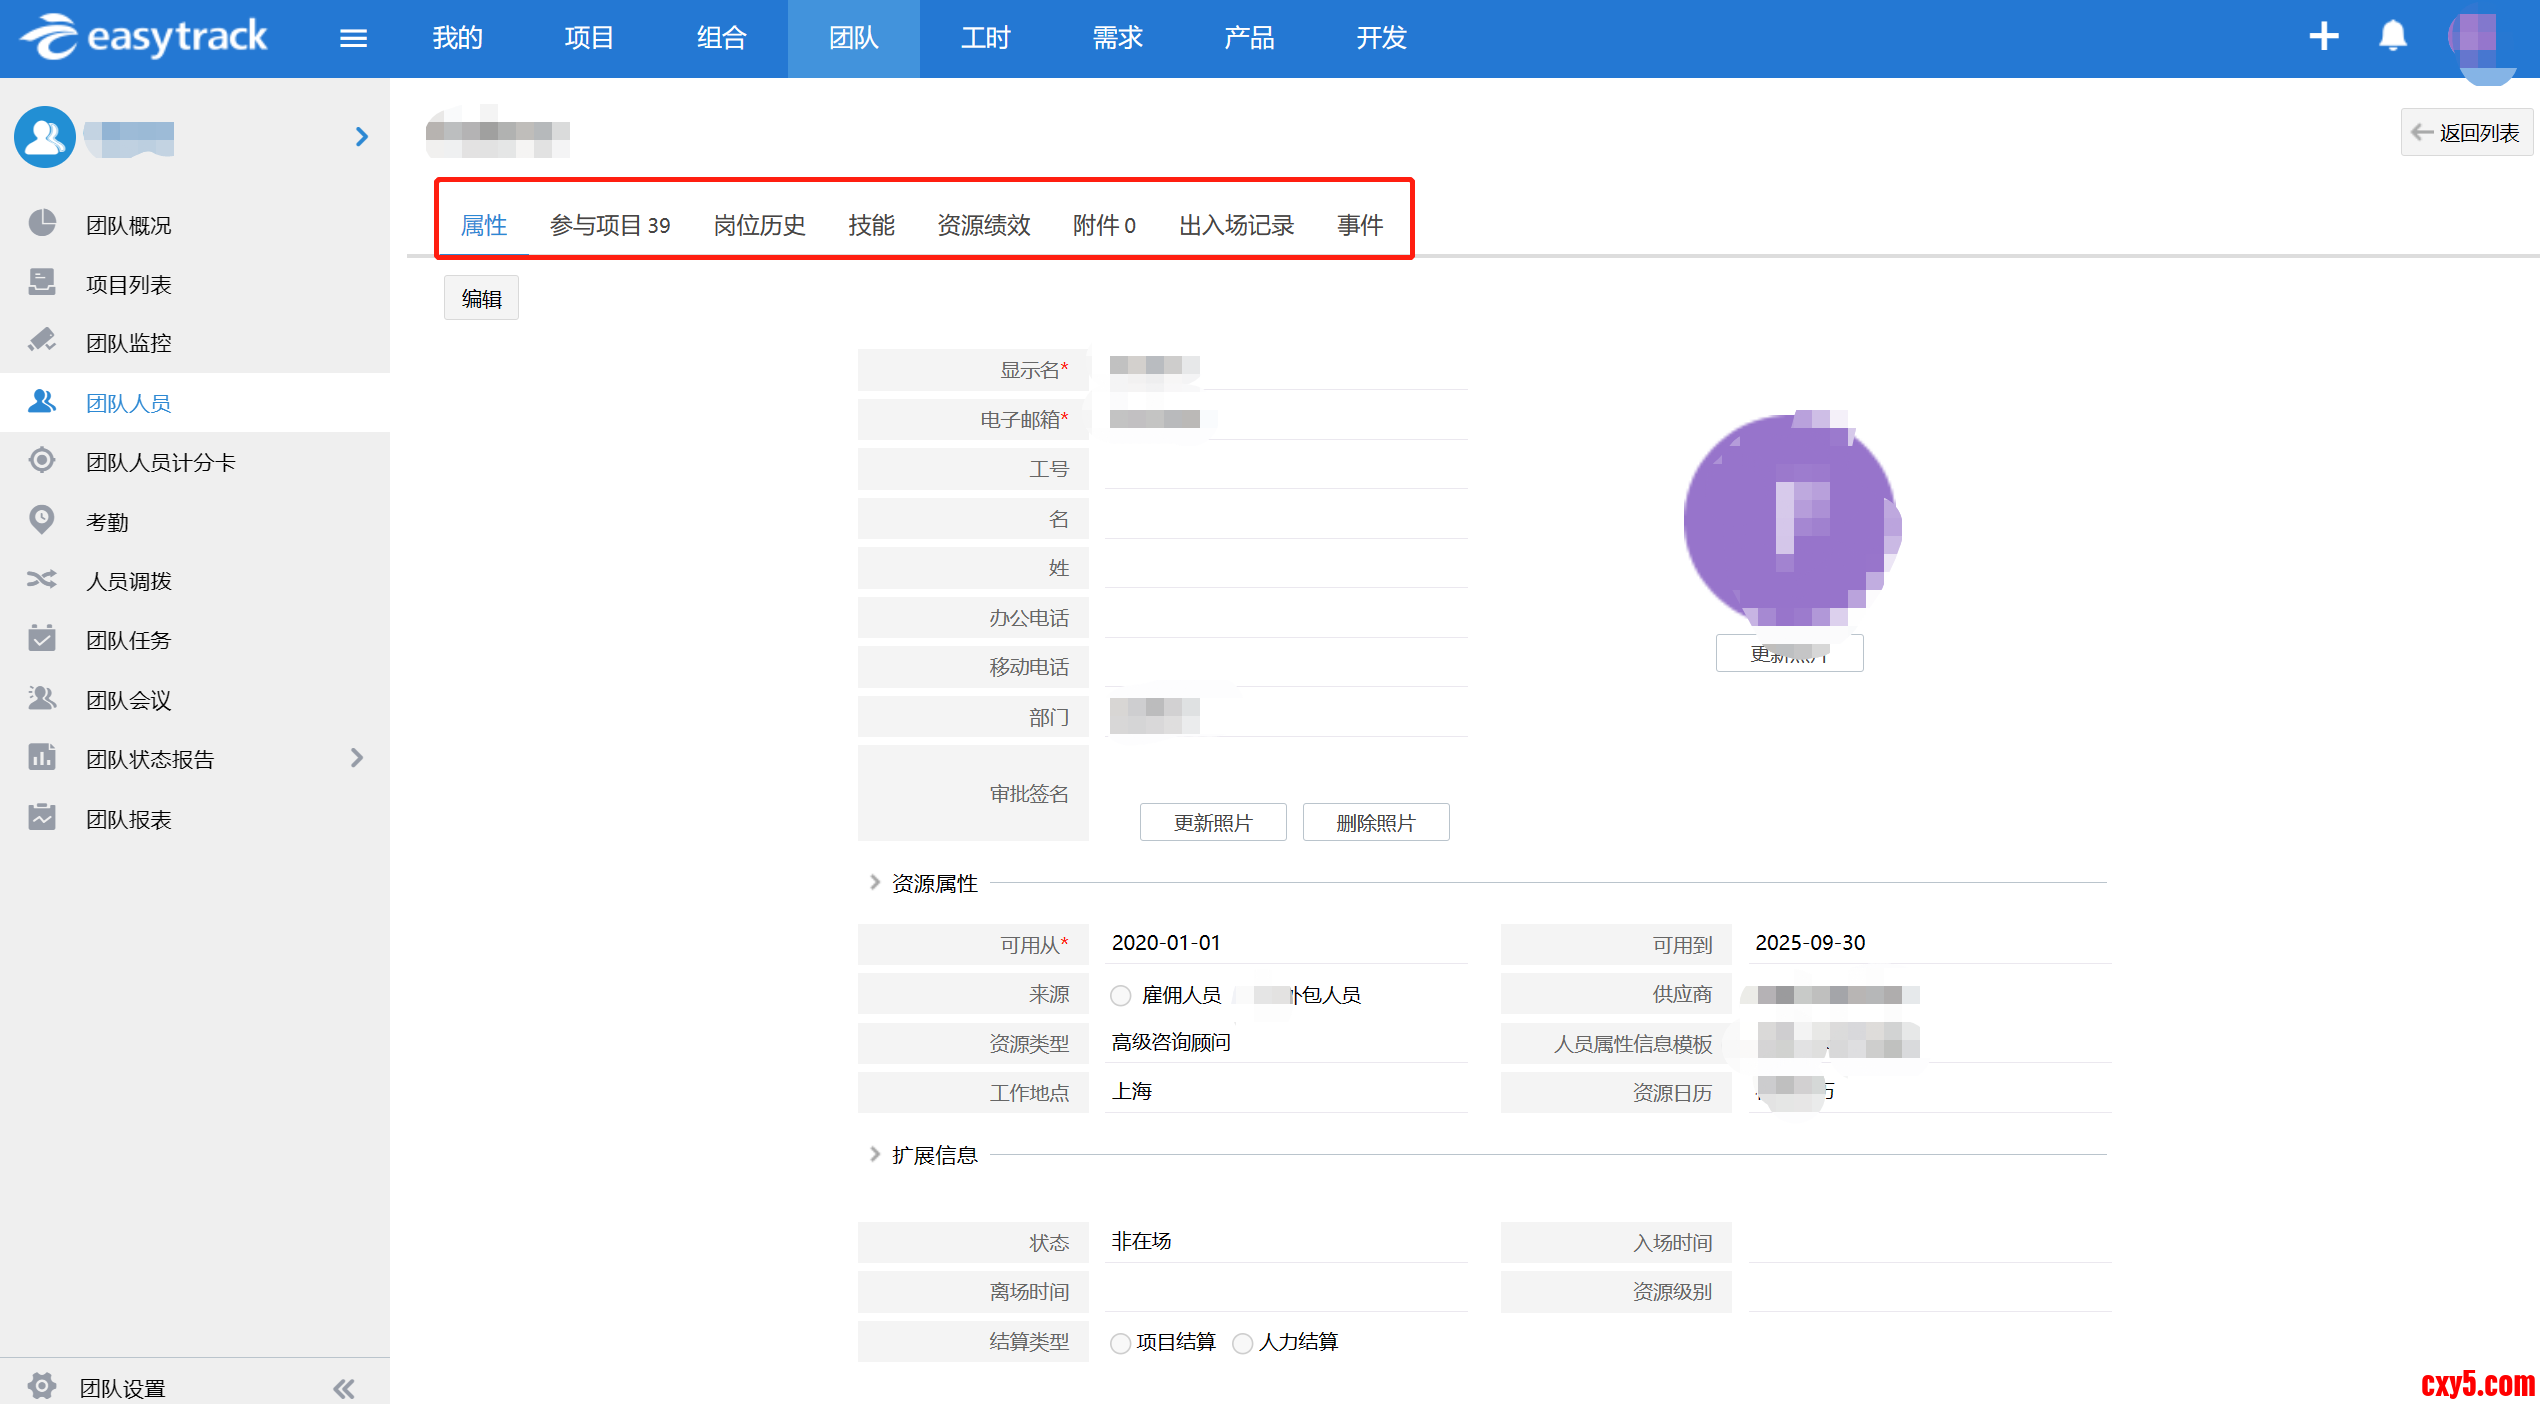The height and width of the screenshot is (1404, 2540).
Task: Click the 人员调拨 shuffle icon
Action: click(x=42, y=580)
